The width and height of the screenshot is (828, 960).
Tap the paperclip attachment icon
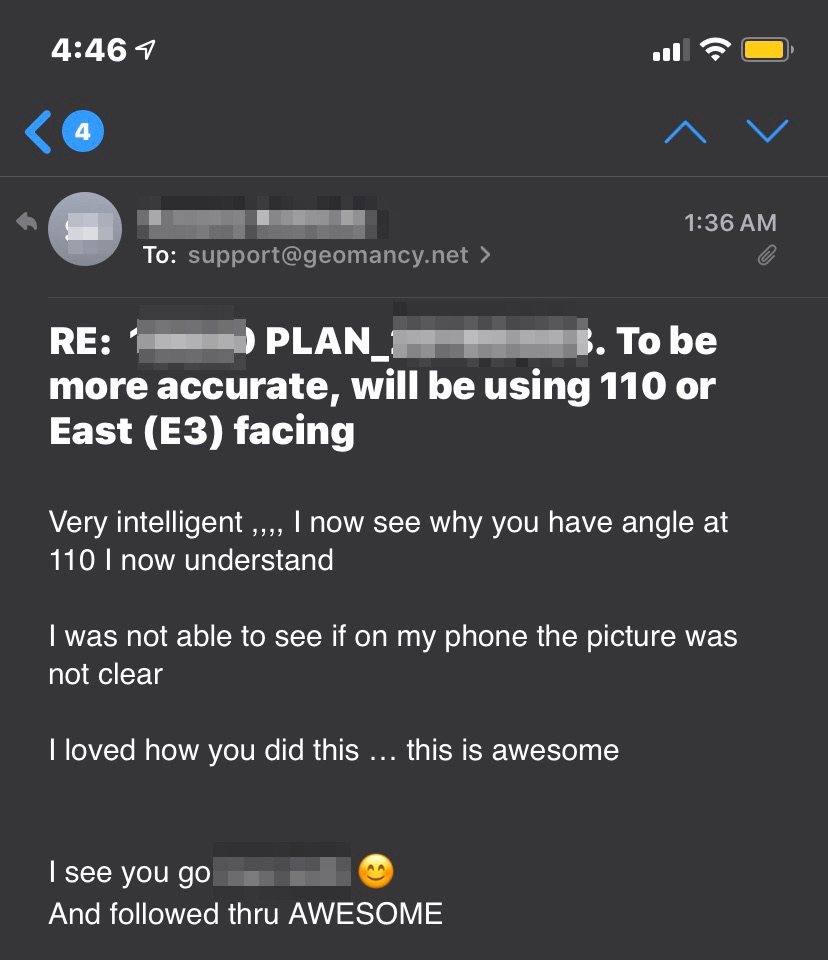tap(766, 257)
